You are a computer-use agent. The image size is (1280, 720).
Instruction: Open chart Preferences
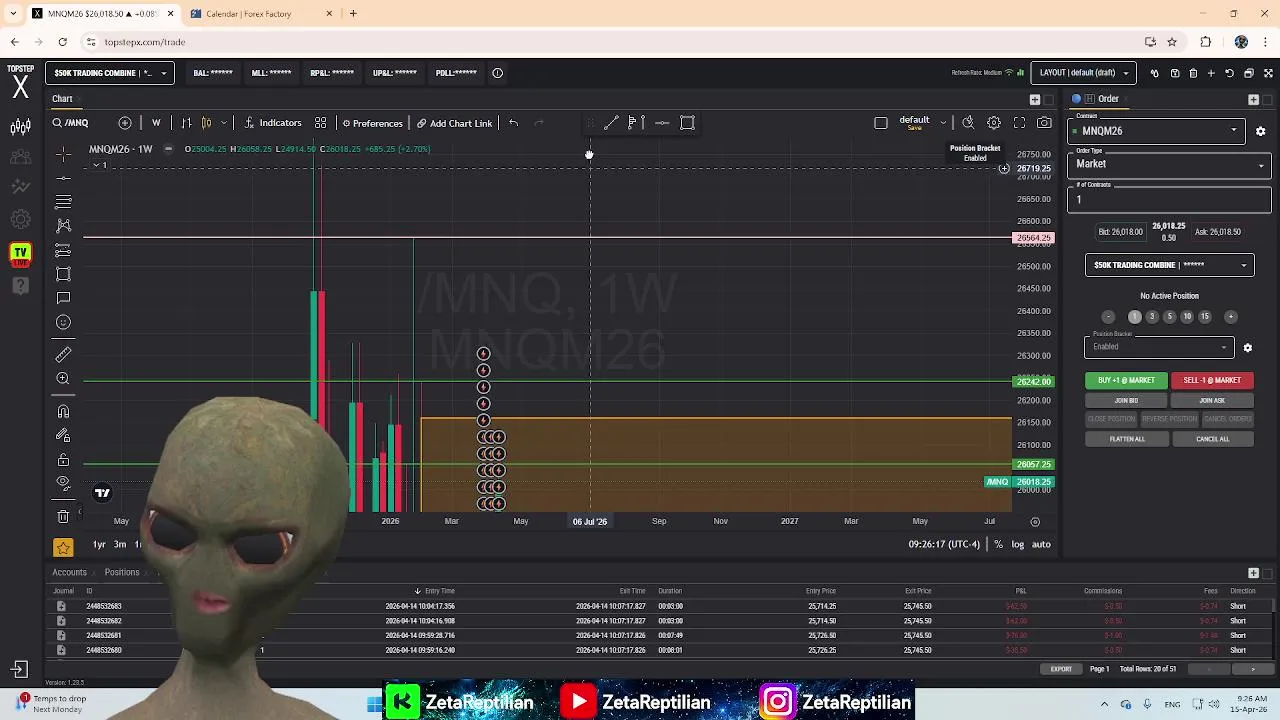tap(372, 123)
